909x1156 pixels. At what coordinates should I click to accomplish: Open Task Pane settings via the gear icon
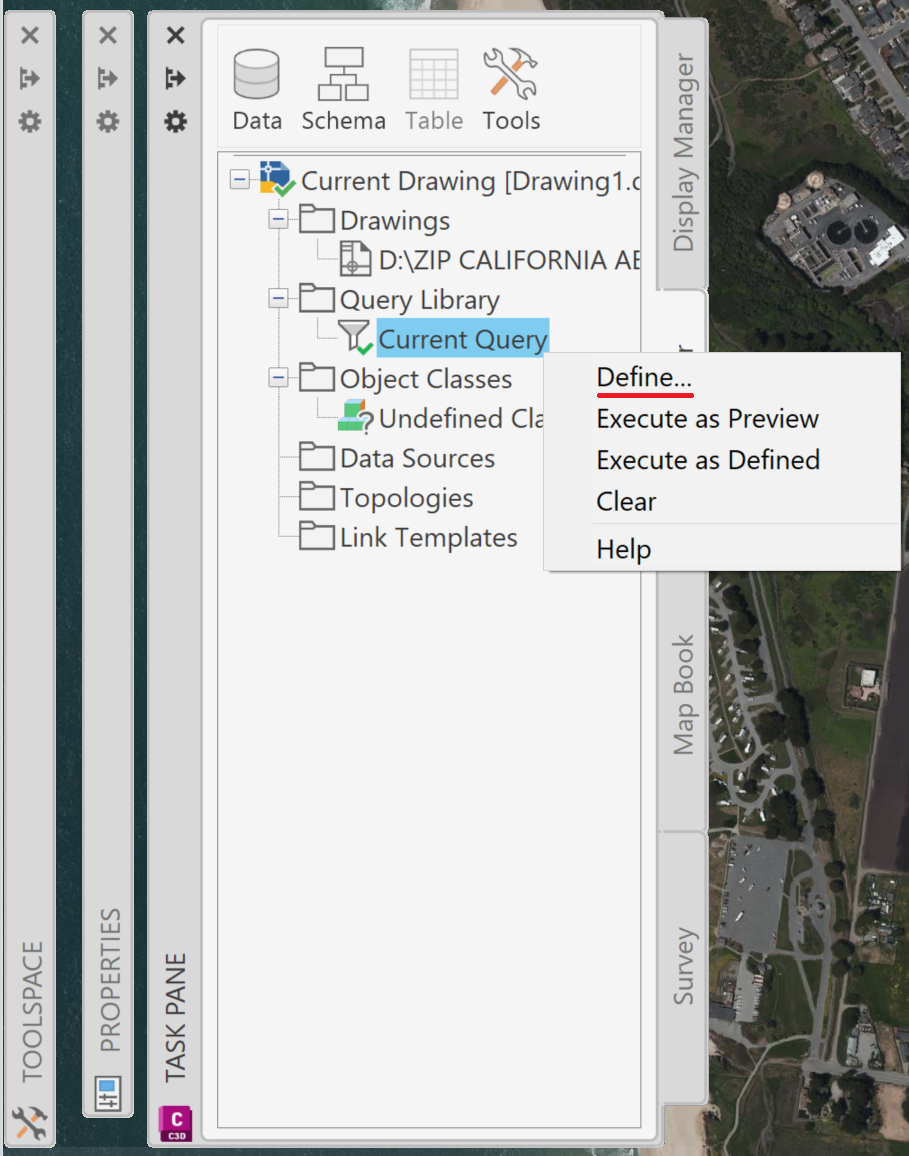(x=174, y=121)
